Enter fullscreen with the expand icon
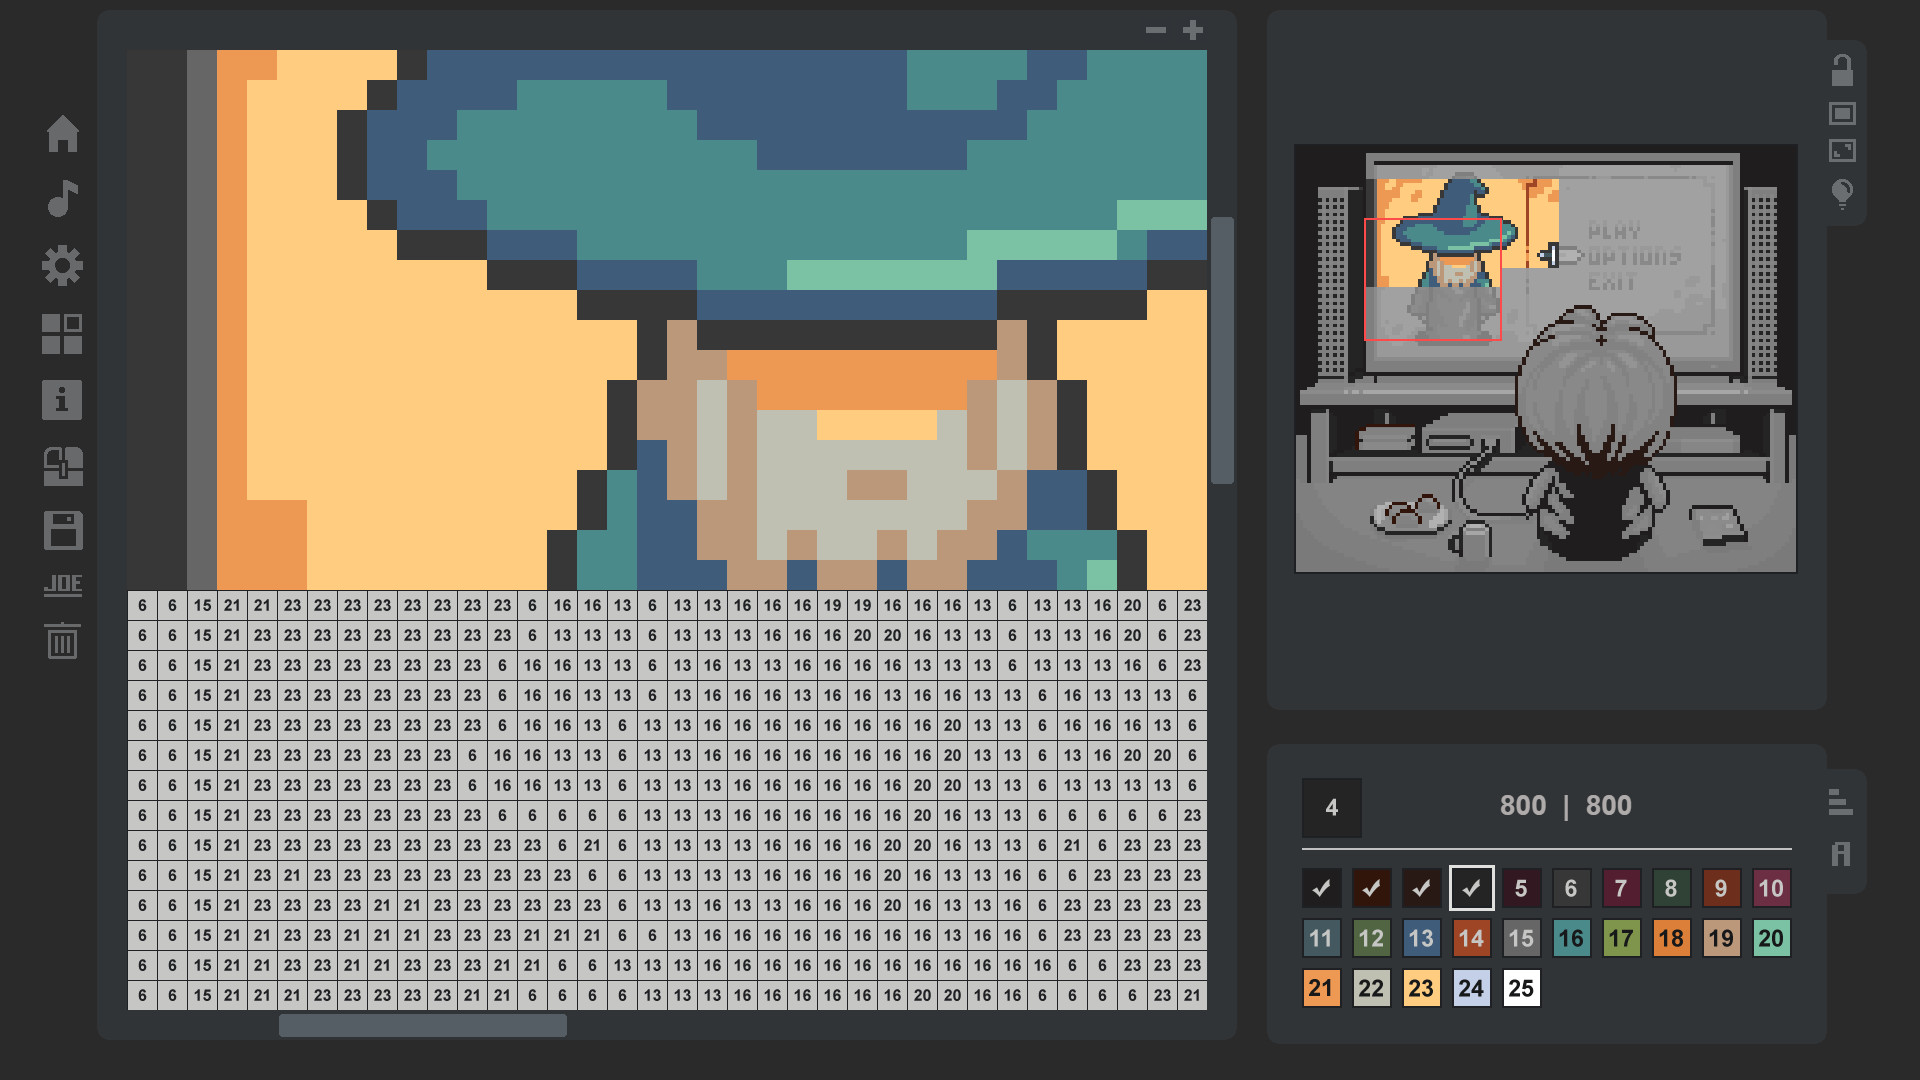This screenshot has height=1080, width=1920. [1843, 150]
